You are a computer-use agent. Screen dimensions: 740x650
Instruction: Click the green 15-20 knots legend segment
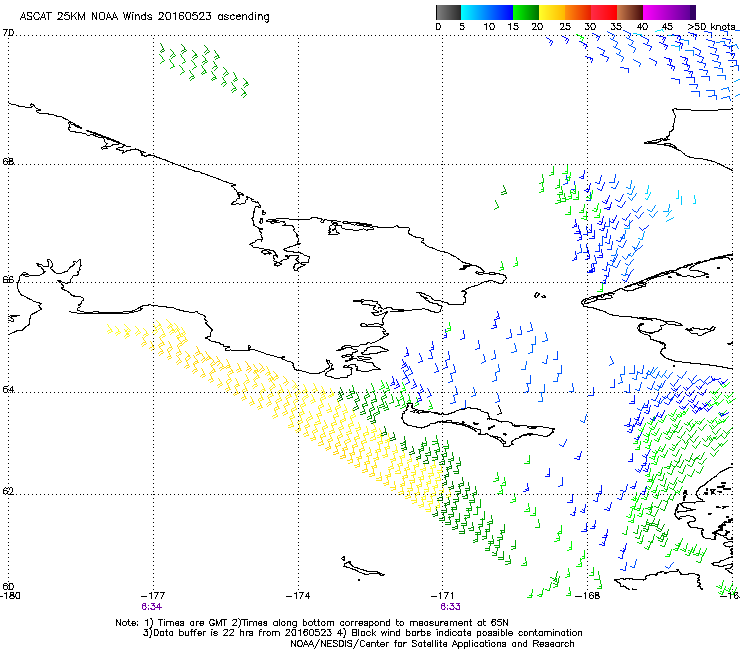526,12
